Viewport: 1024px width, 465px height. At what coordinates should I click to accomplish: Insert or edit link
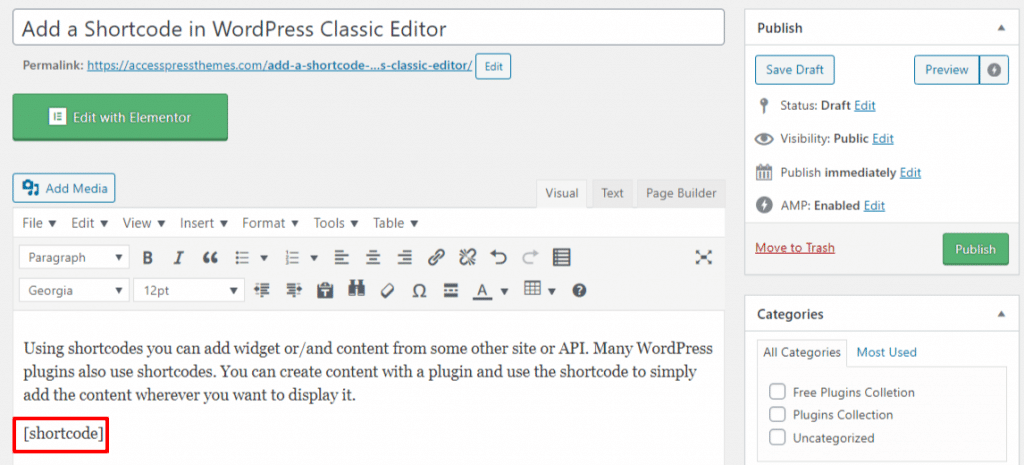point(436,257)
